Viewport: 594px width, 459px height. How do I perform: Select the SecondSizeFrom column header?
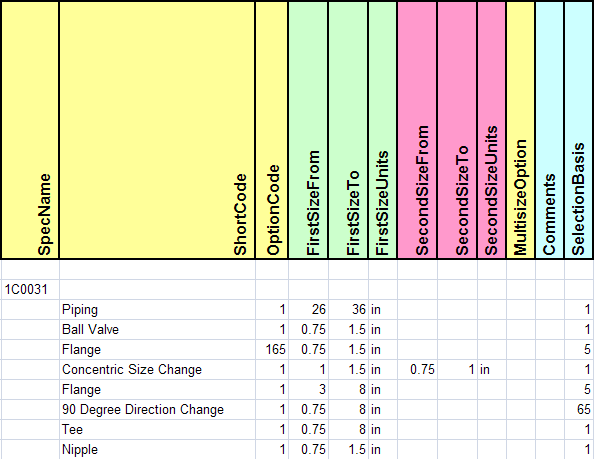(417, 130)
